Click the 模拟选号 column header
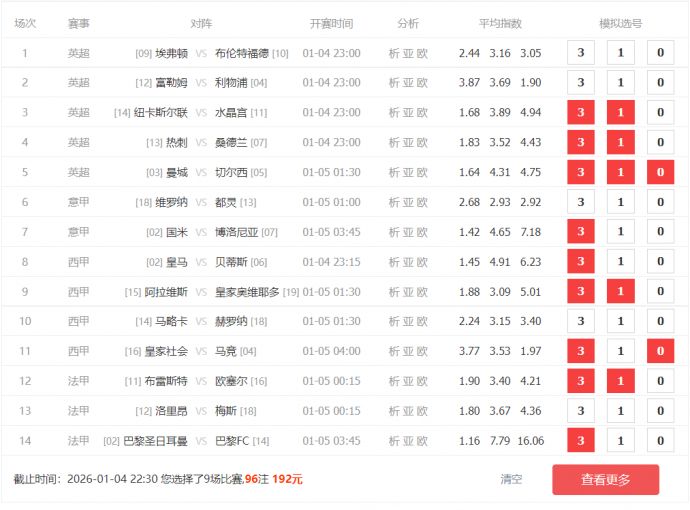 (620, 23)
